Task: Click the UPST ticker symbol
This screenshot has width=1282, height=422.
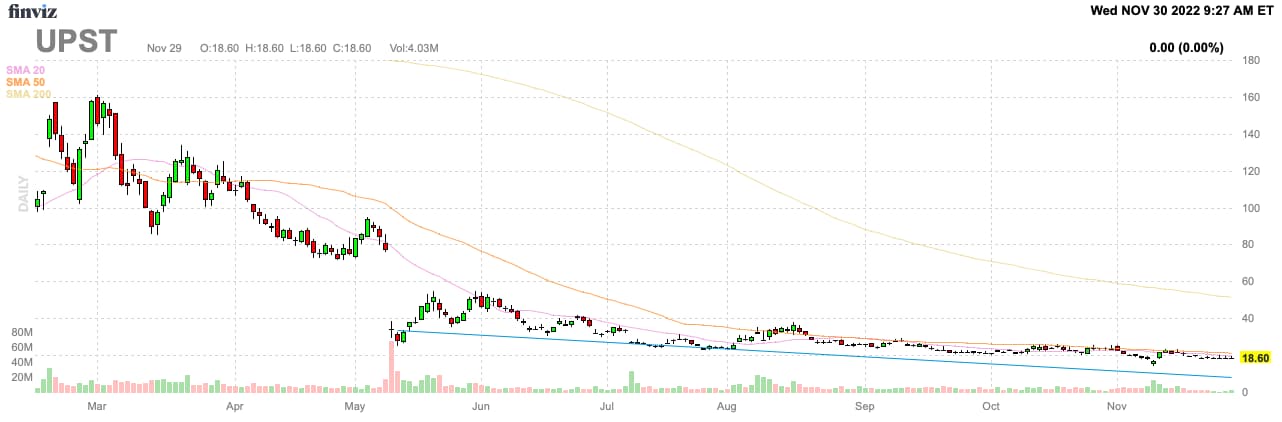Action: [77, 43]
